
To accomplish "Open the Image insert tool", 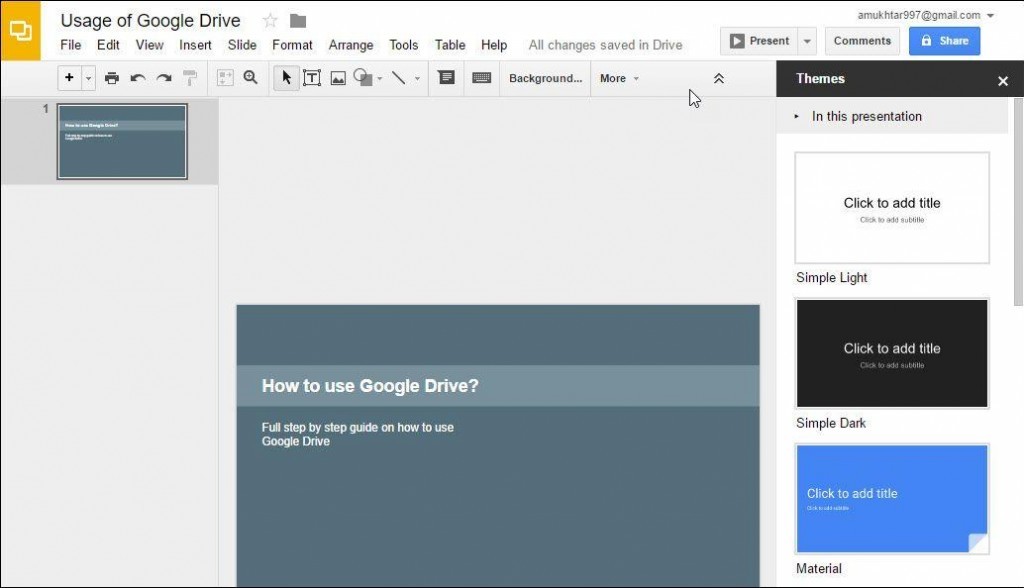I will (x=338, y=78).
